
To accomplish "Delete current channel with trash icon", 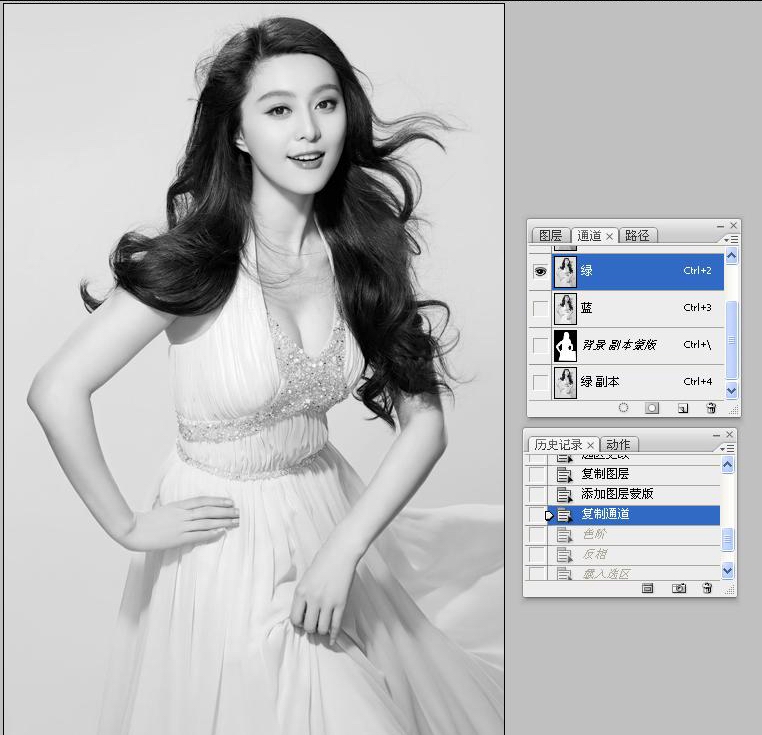I will coord(711,408).
